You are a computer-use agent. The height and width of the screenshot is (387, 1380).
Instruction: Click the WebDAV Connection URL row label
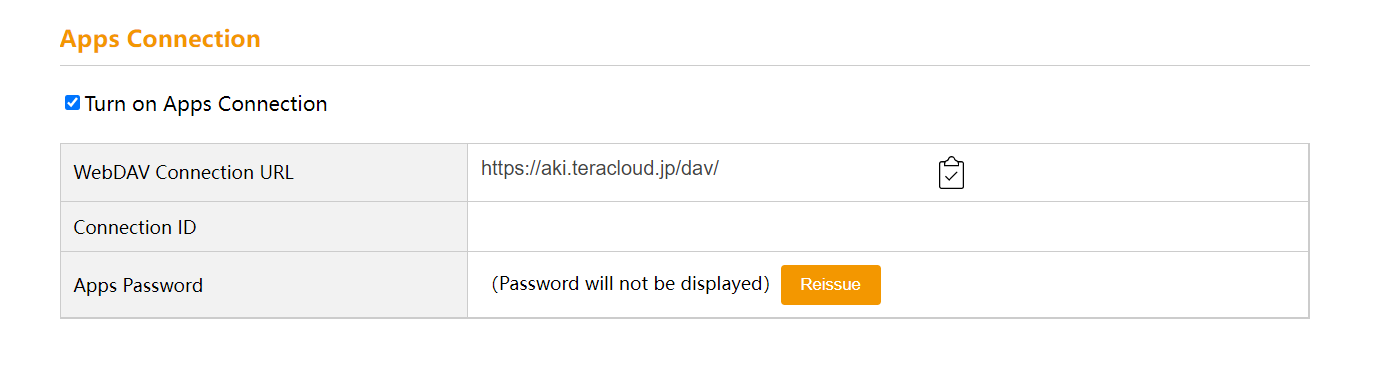click(184, 172)
